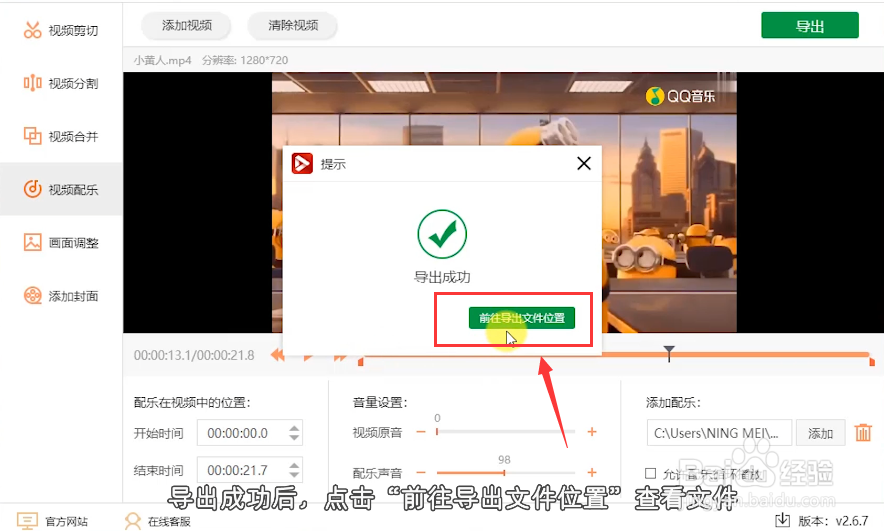Increase 结束时间 with the up arrow
884x531 pixels.
294,465
